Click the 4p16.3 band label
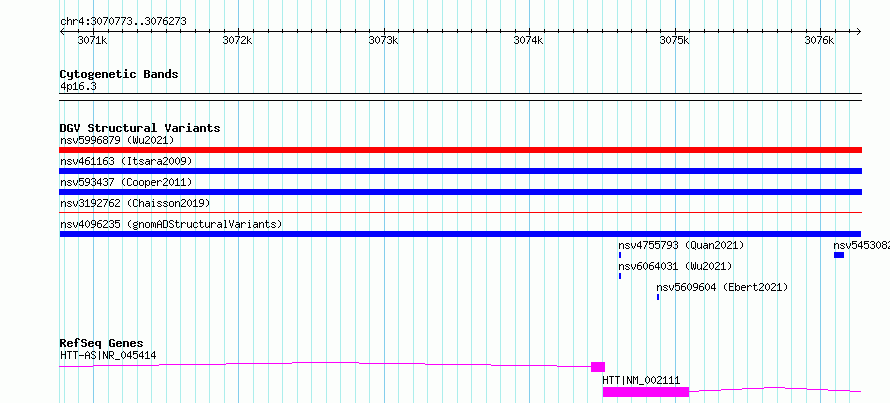 [78, 86]
